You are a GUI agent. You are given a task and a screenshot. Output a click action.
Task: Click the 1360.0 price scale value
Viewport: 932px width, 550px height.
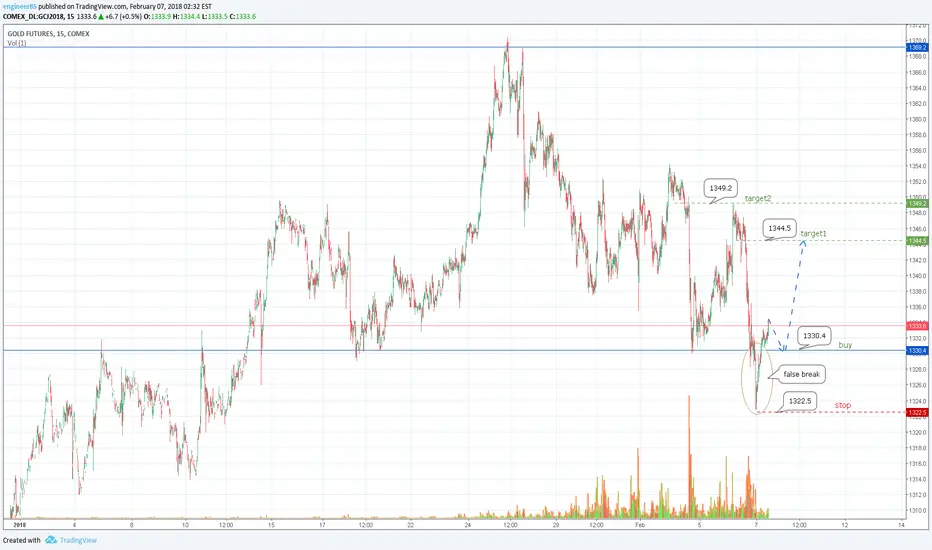tap(917, 120)
